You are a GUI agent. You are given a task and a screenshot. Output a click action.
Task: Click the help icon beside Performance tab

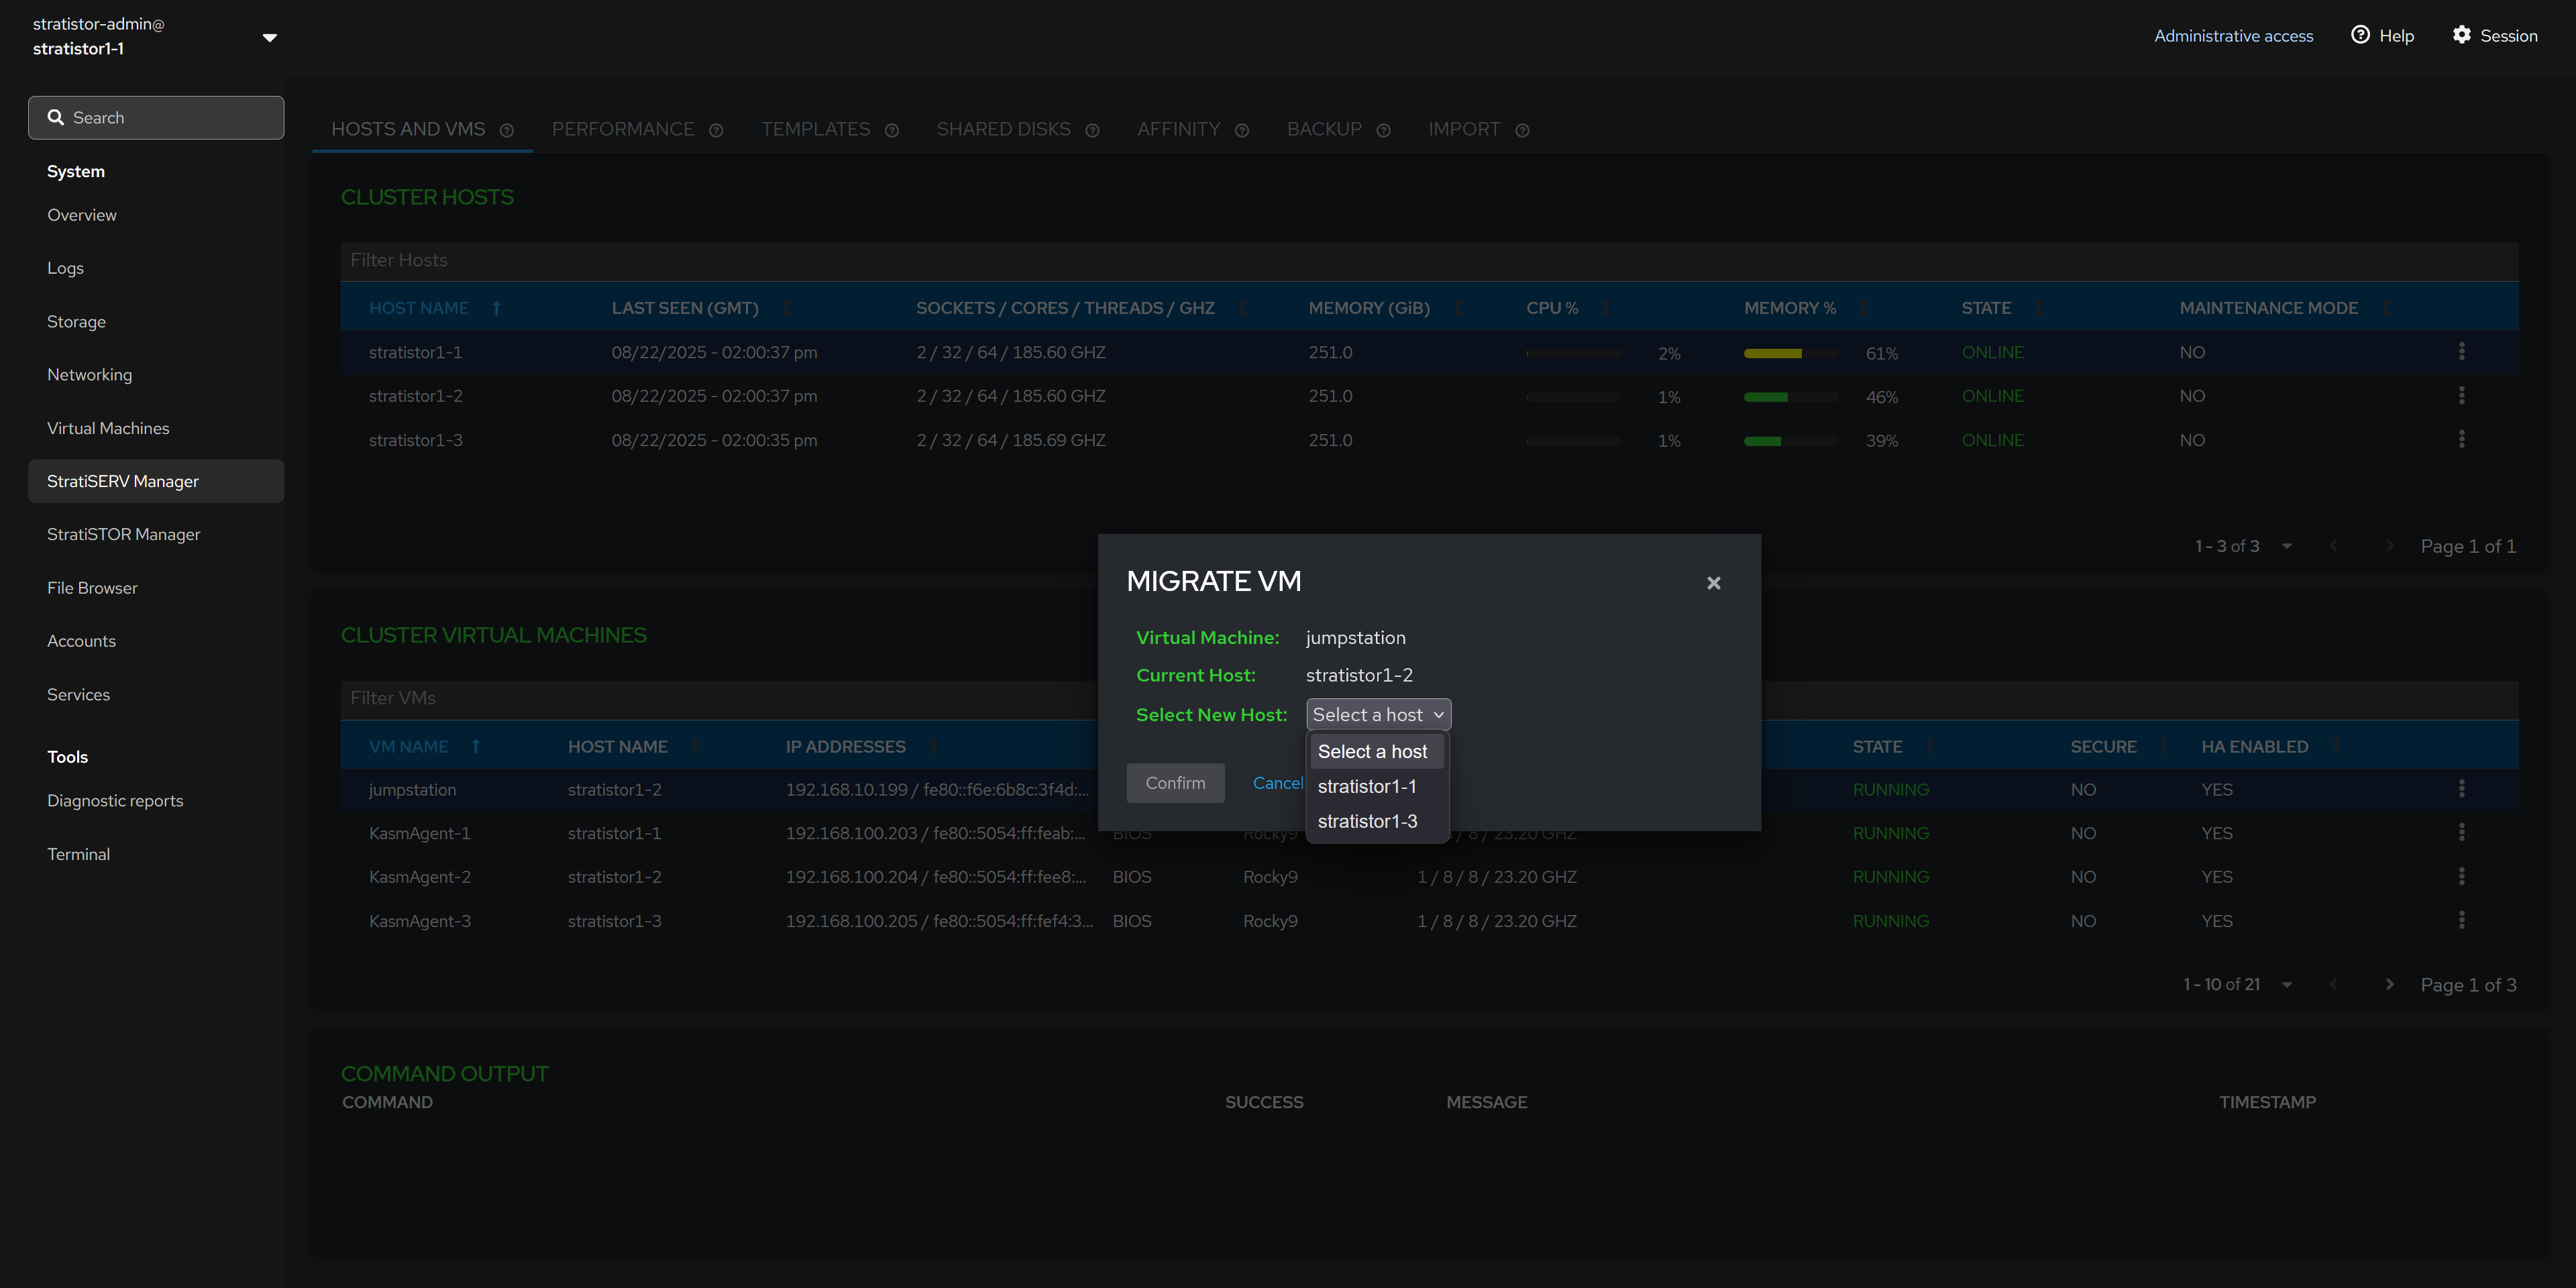point(716,130)
